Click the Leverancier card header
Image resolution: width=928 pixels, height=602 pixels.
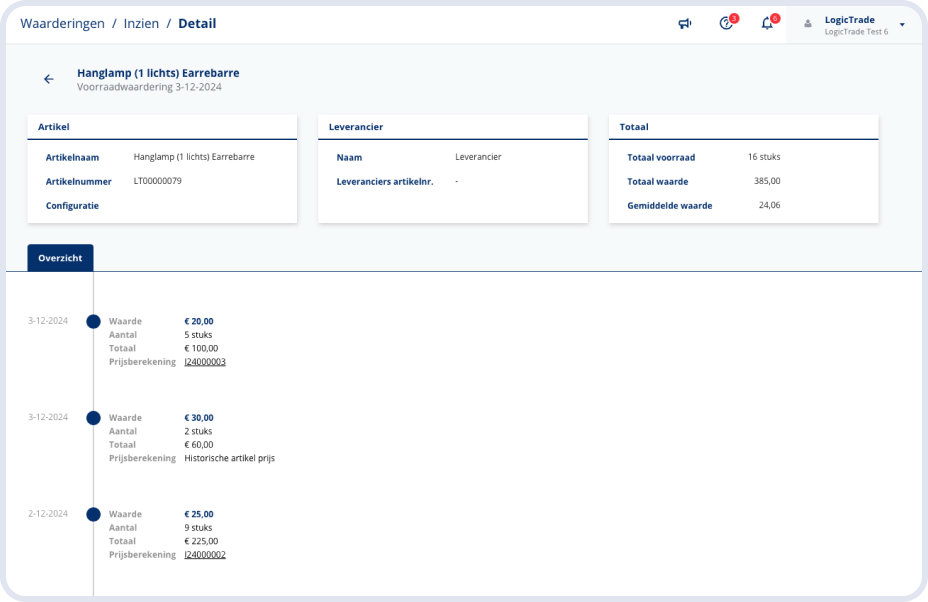pos(452,127)
